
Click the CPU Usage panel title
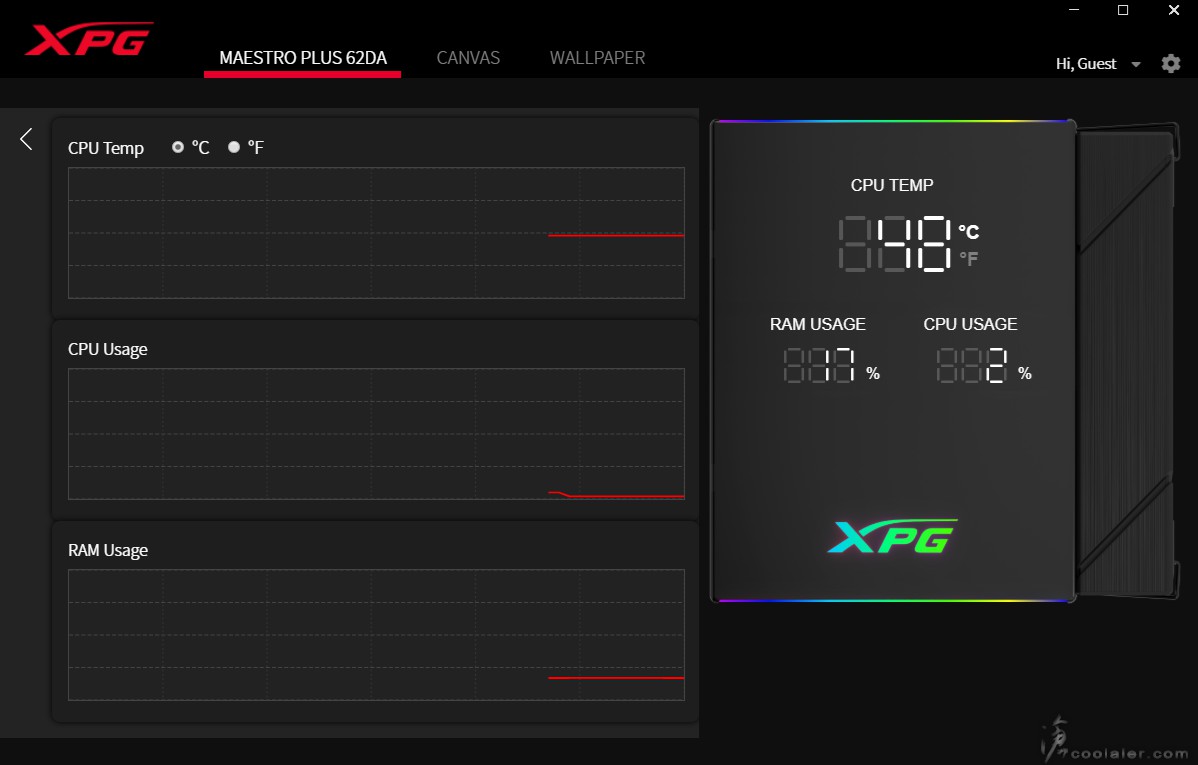click(x=108, y=349)
